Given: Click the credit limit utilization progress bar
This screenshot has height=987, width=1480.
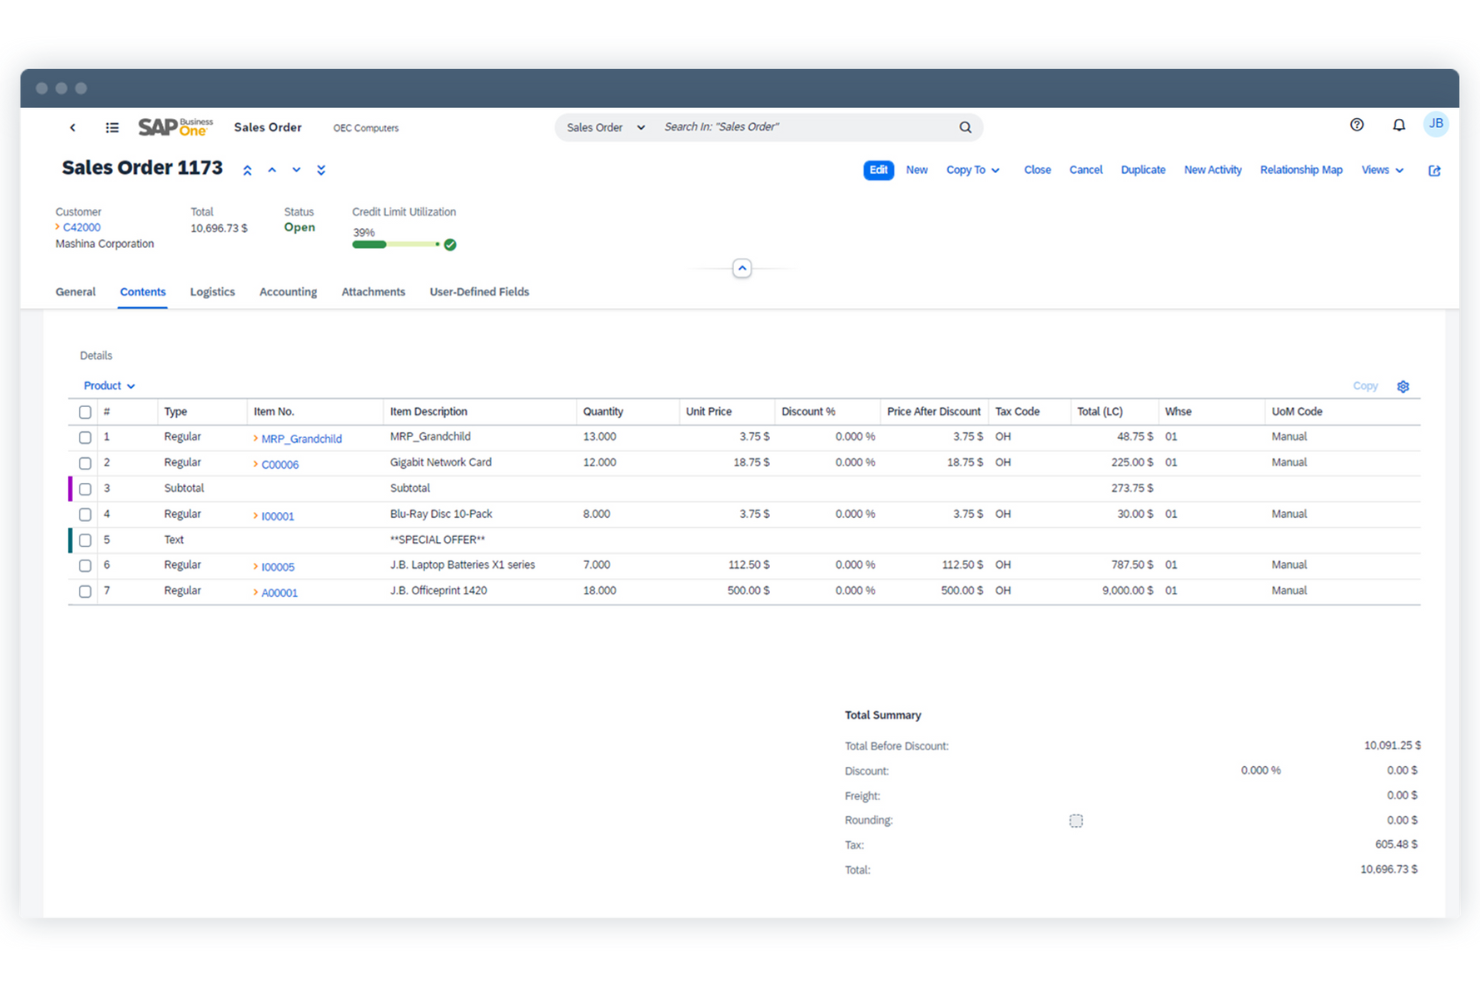Looking at the screenshot, I should (x=396, y=245).
